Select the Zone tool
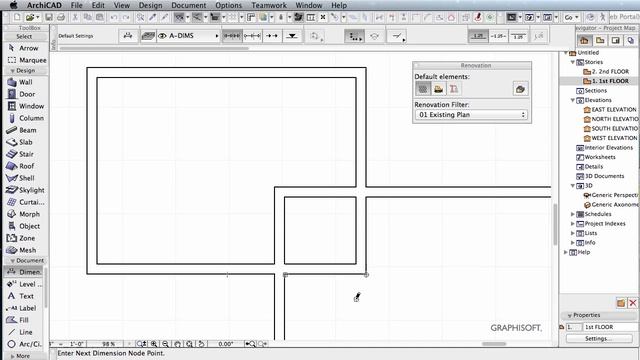Viewport: 640px width, 360px height. (22, 238)
